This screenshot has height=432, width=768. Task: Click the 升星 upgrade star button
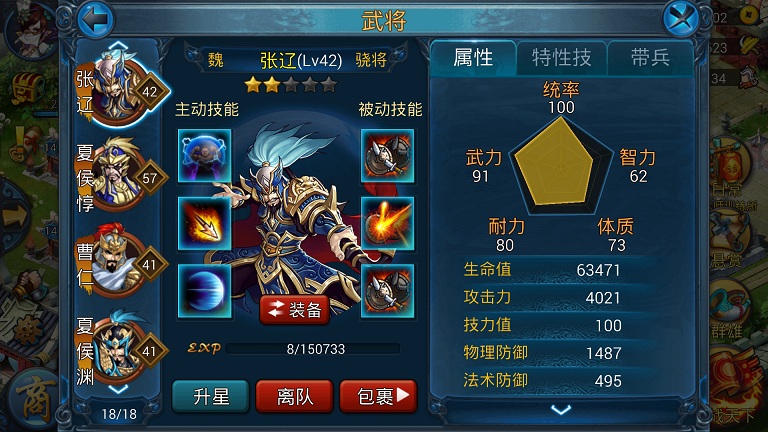211,396
